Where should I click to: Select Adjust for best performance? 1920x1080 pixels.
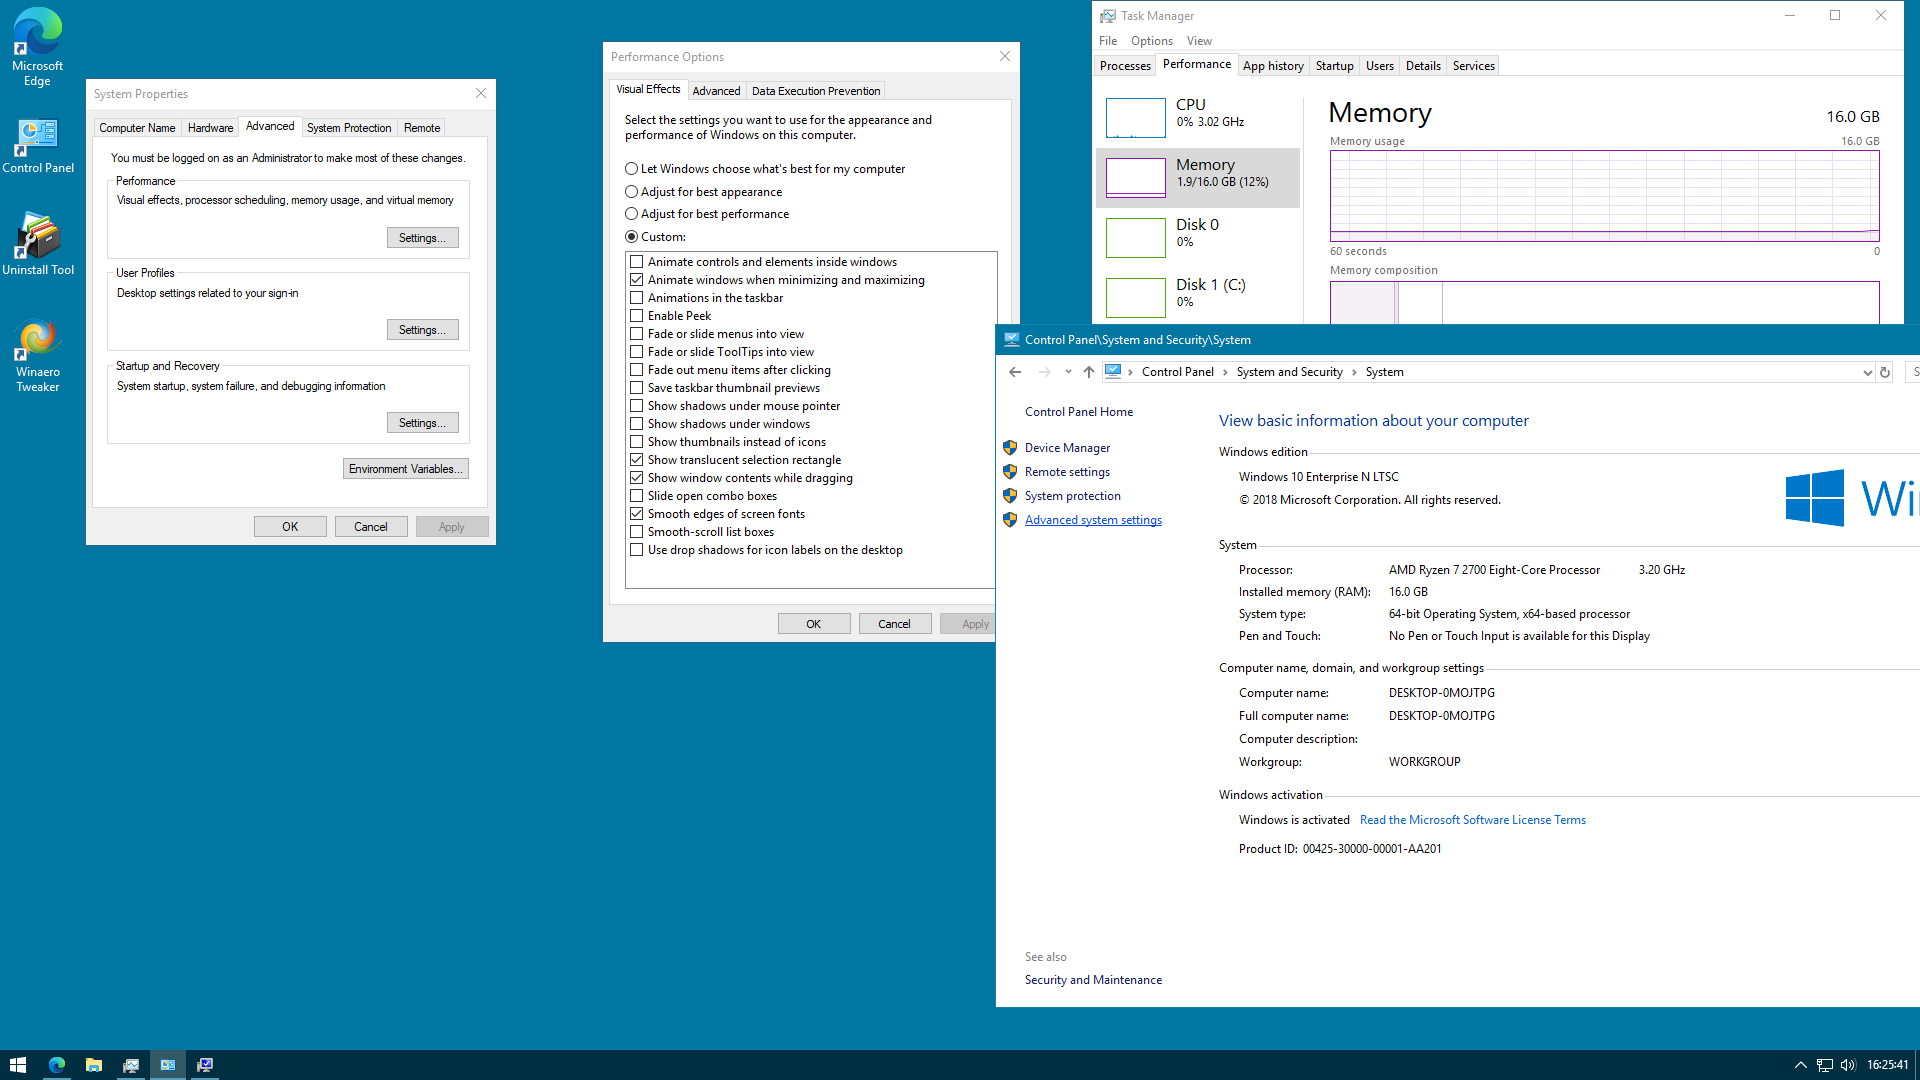click(707, 214)
